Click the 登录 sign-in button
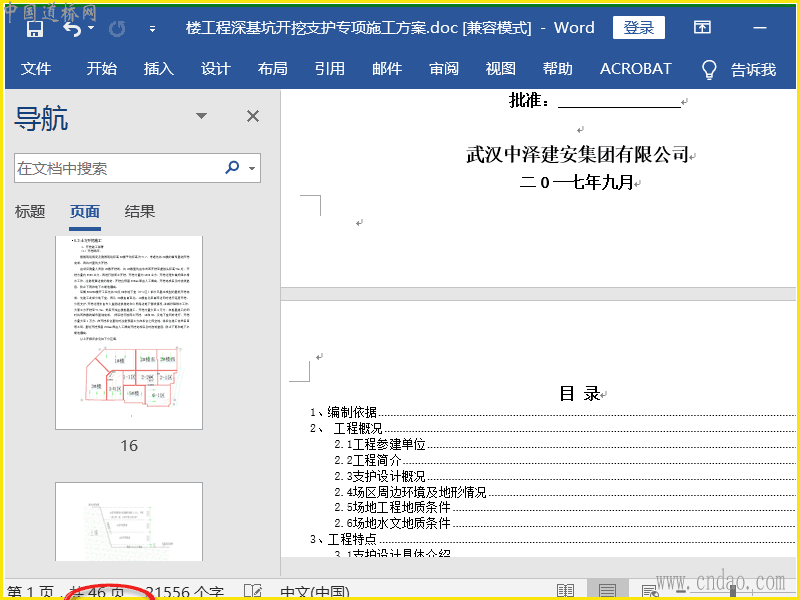Viewport: 800px width, 600px height. click(638, 28)
